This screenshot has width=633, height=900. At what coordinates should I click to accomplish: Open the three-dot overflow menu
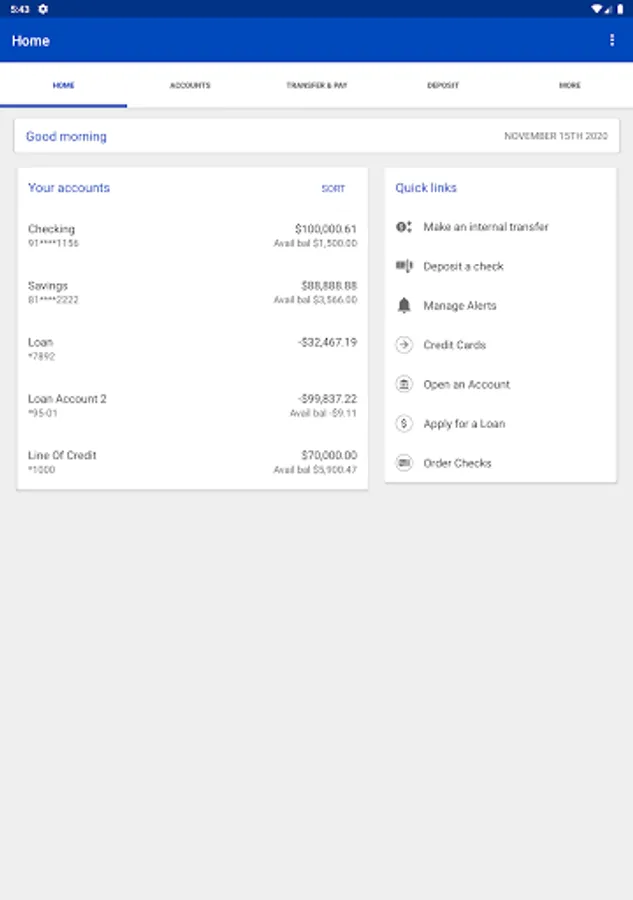[x=612, y=40]
